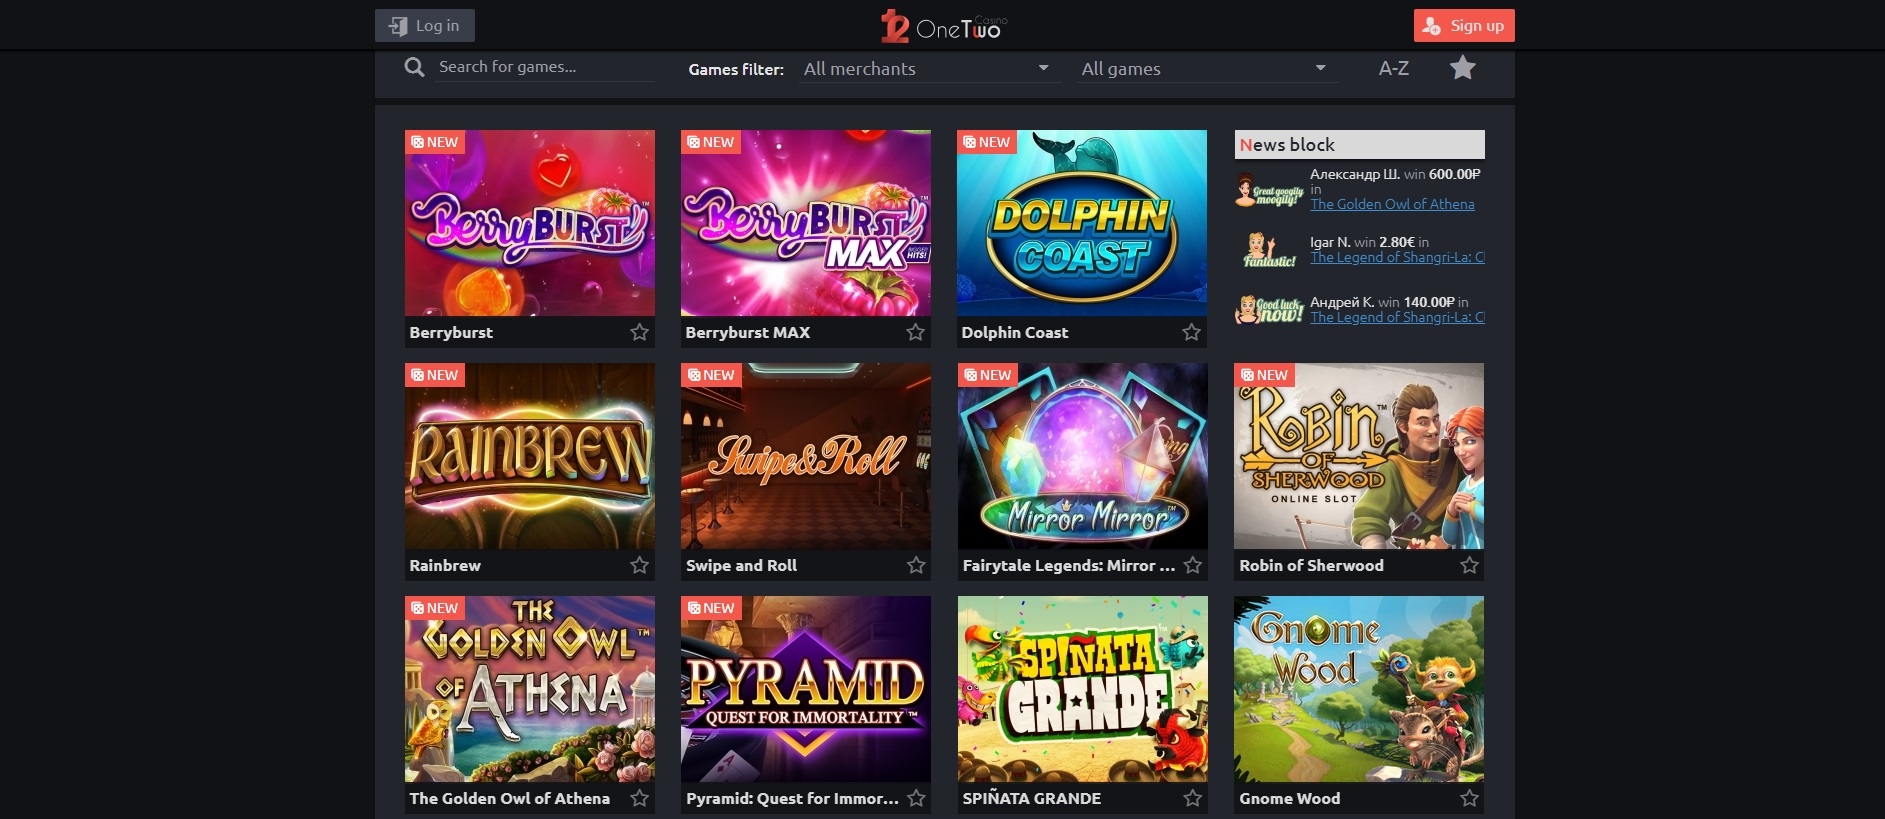The width and height of the screenshot is (1885, 819).
Task: Click the NEW badge on Rainbrew
Action: 434,375
